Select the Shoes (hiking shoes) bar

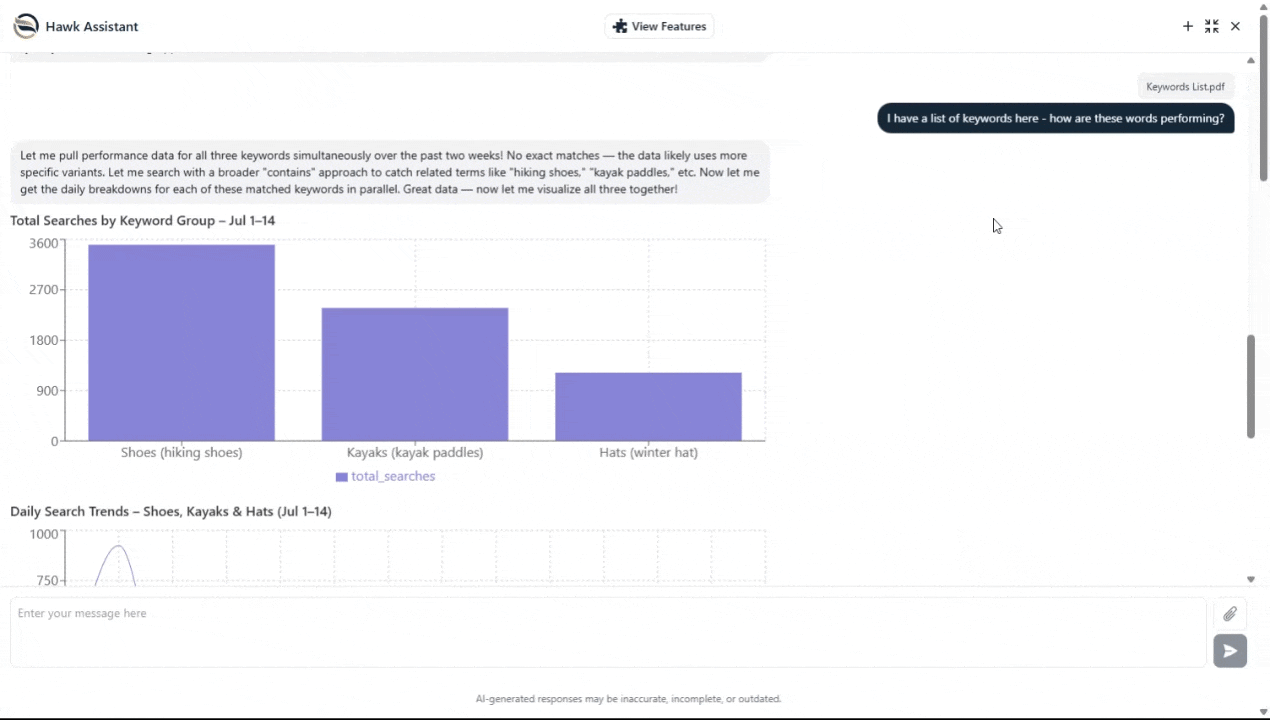181,343
